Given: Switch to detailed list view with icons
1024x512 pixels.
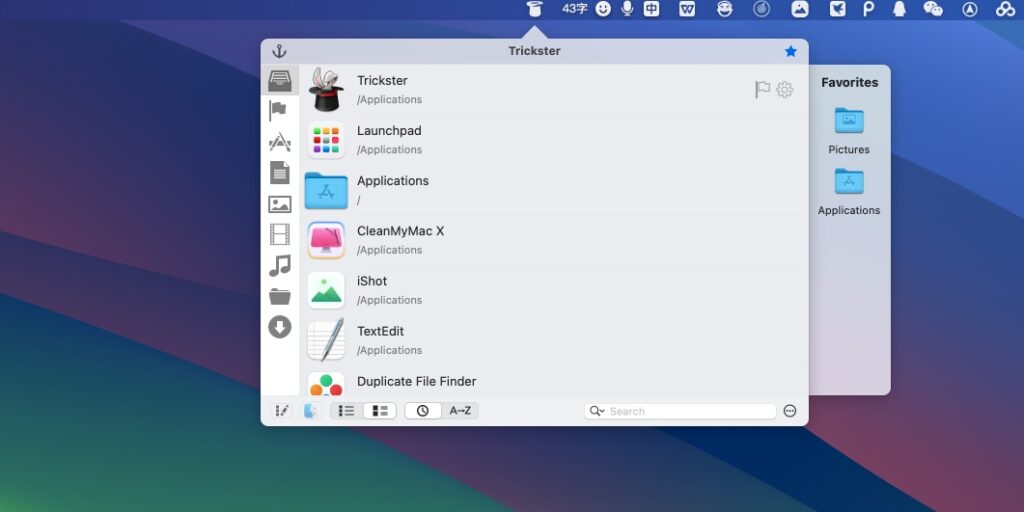Looking at the screenshot, I should coord(380,411).
